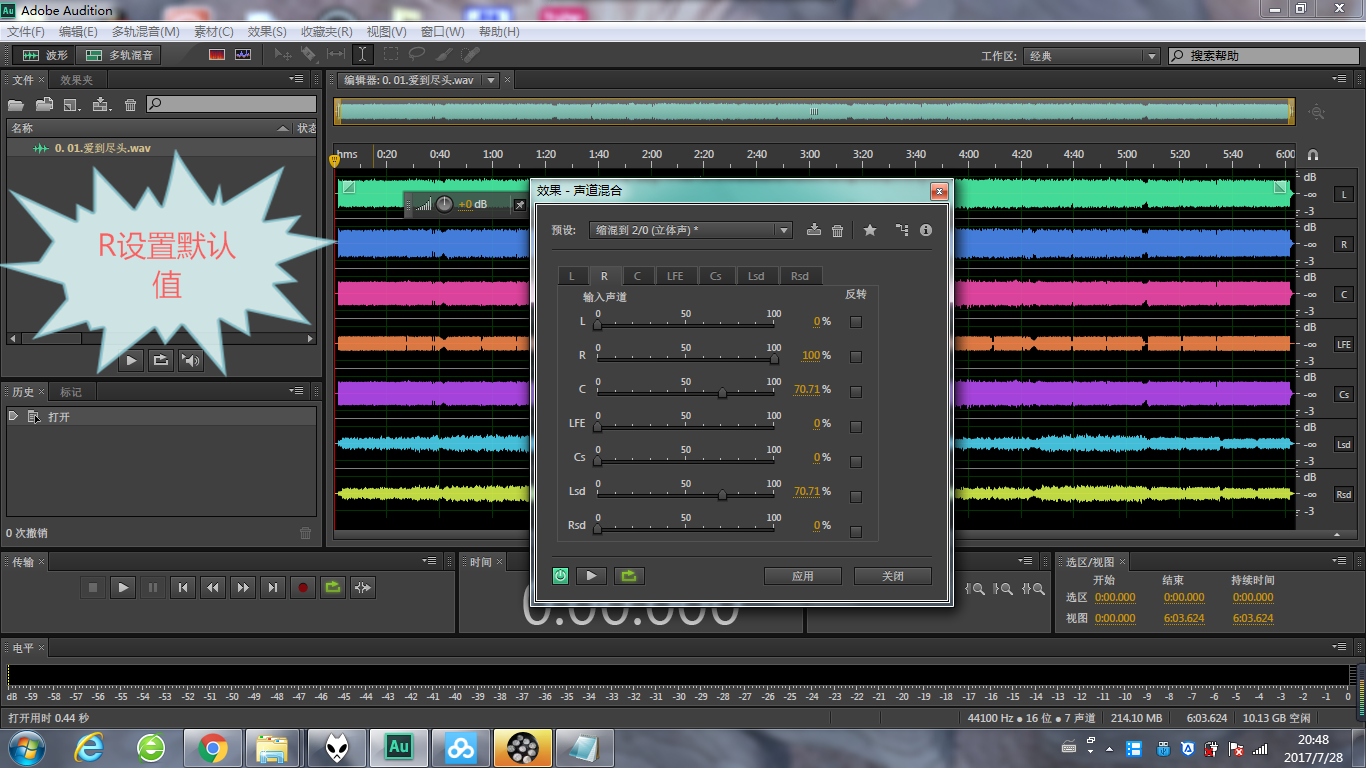Screen dimensions: 1366x768
Task: Switch to LFE output channel tab
Action: tap(675, 276)
